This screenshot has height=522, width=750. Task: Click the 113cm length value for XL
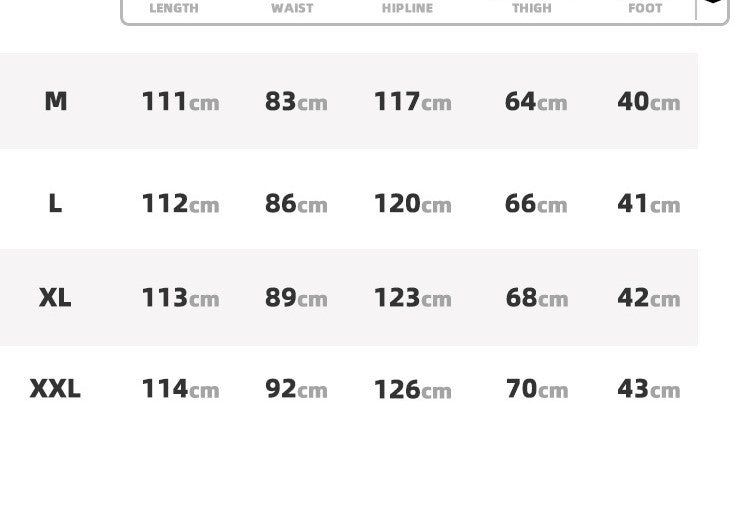[x=181, y=298]
